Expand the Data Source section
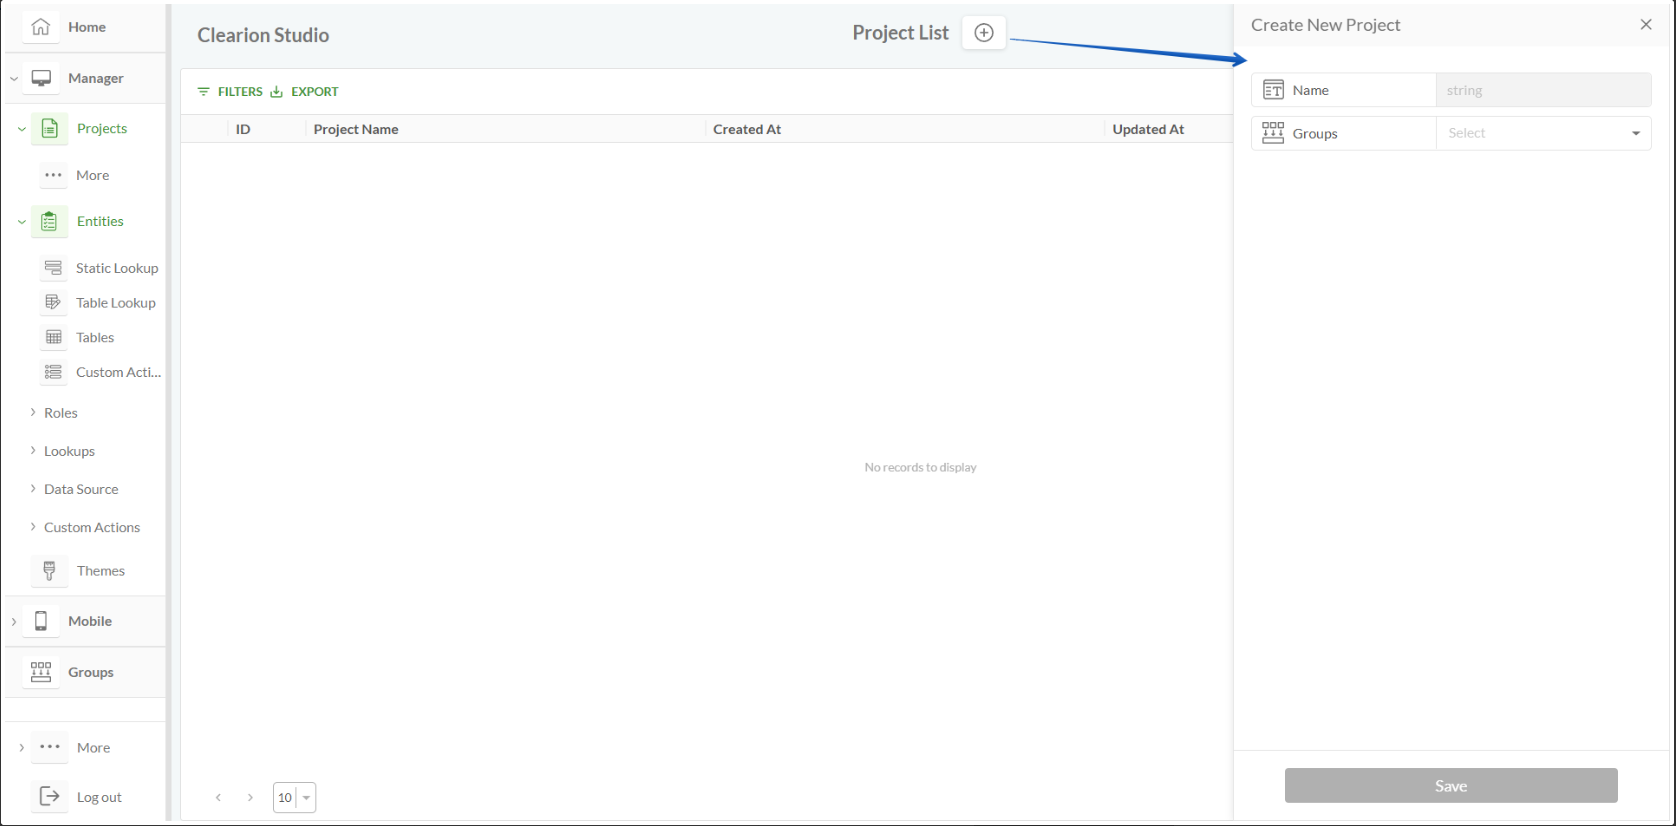 [33, 489]
